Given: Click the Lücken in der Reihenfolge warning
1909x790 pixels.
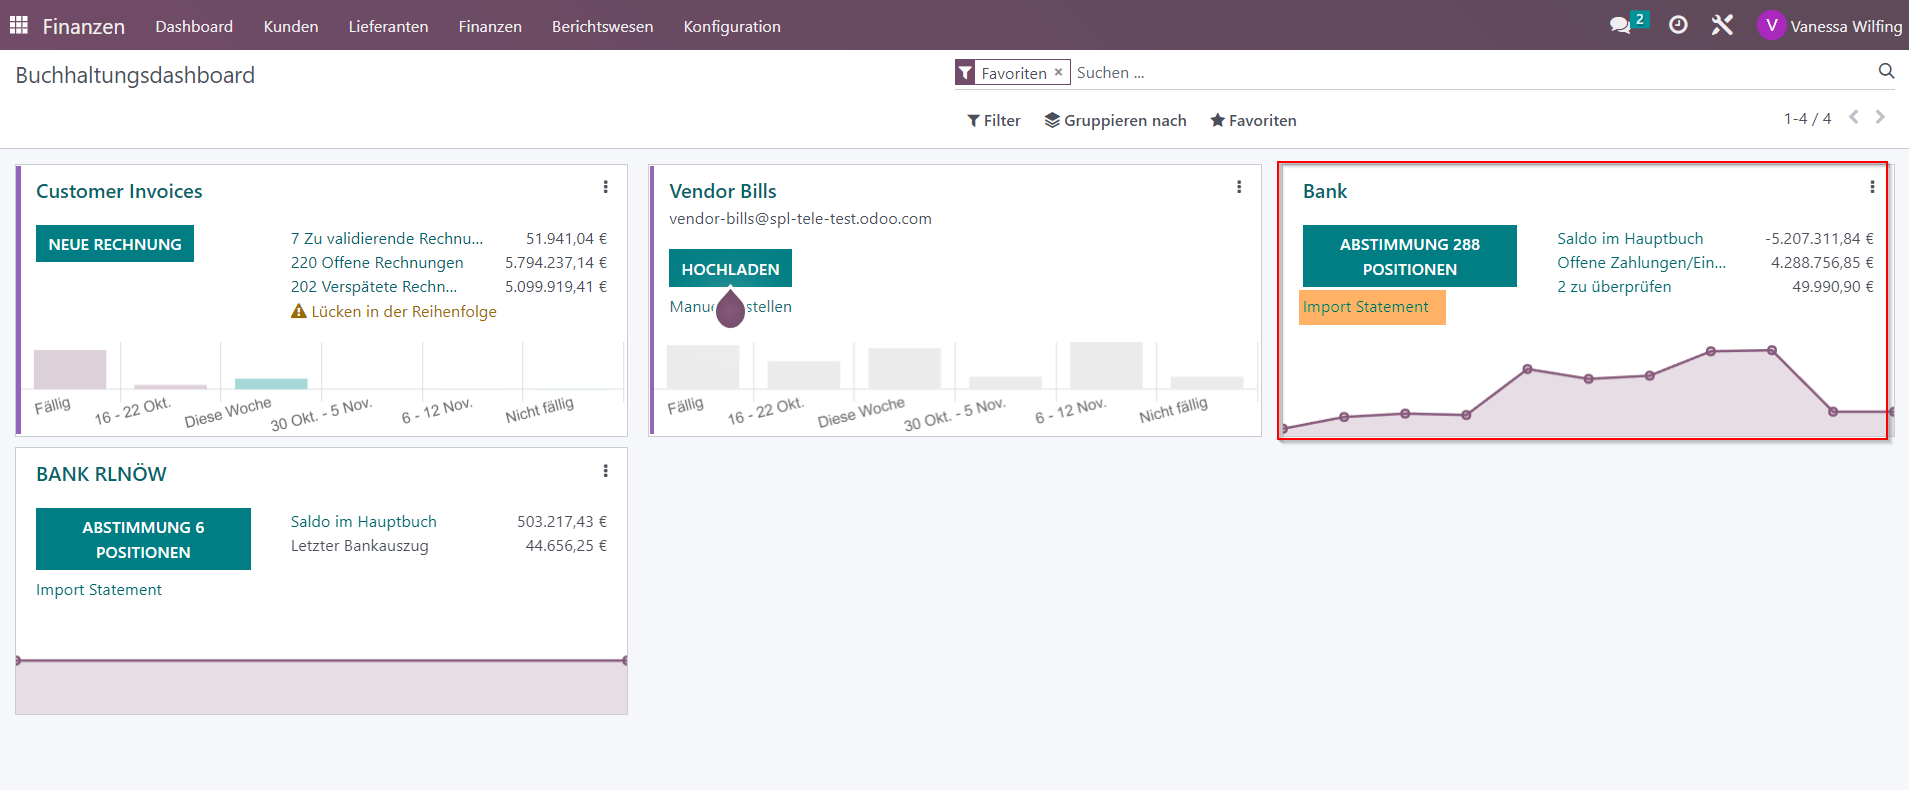Looking at the screenshot, I should coord(394,312).
